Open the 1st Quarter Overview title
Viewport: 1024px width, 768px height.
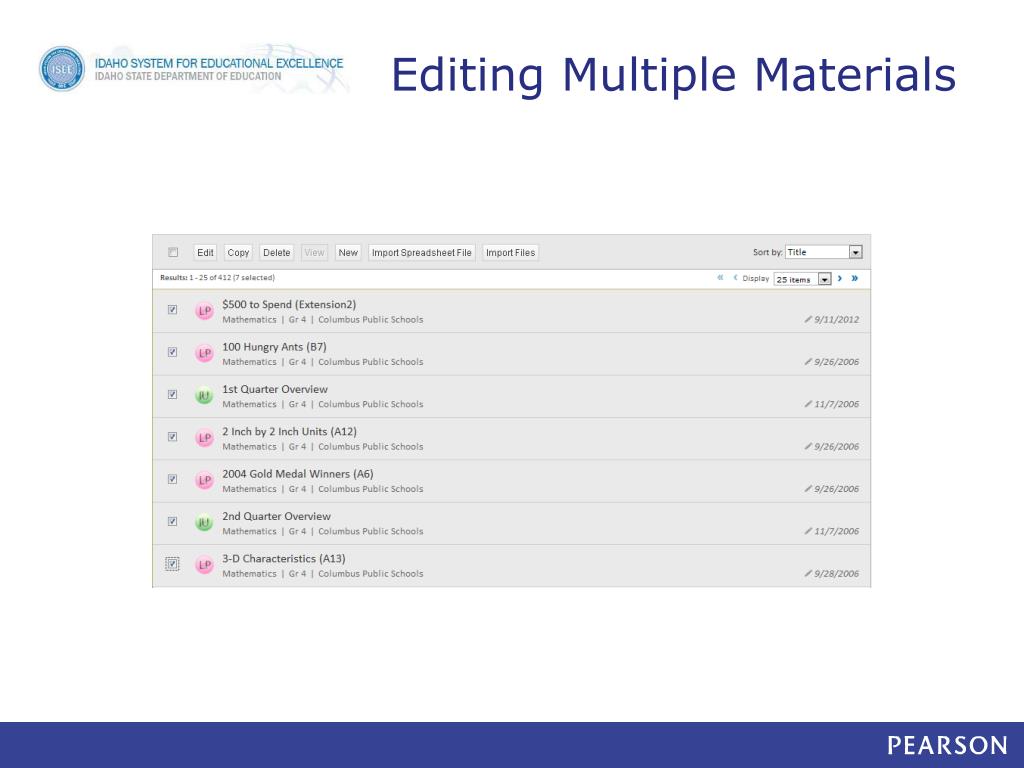275,389
